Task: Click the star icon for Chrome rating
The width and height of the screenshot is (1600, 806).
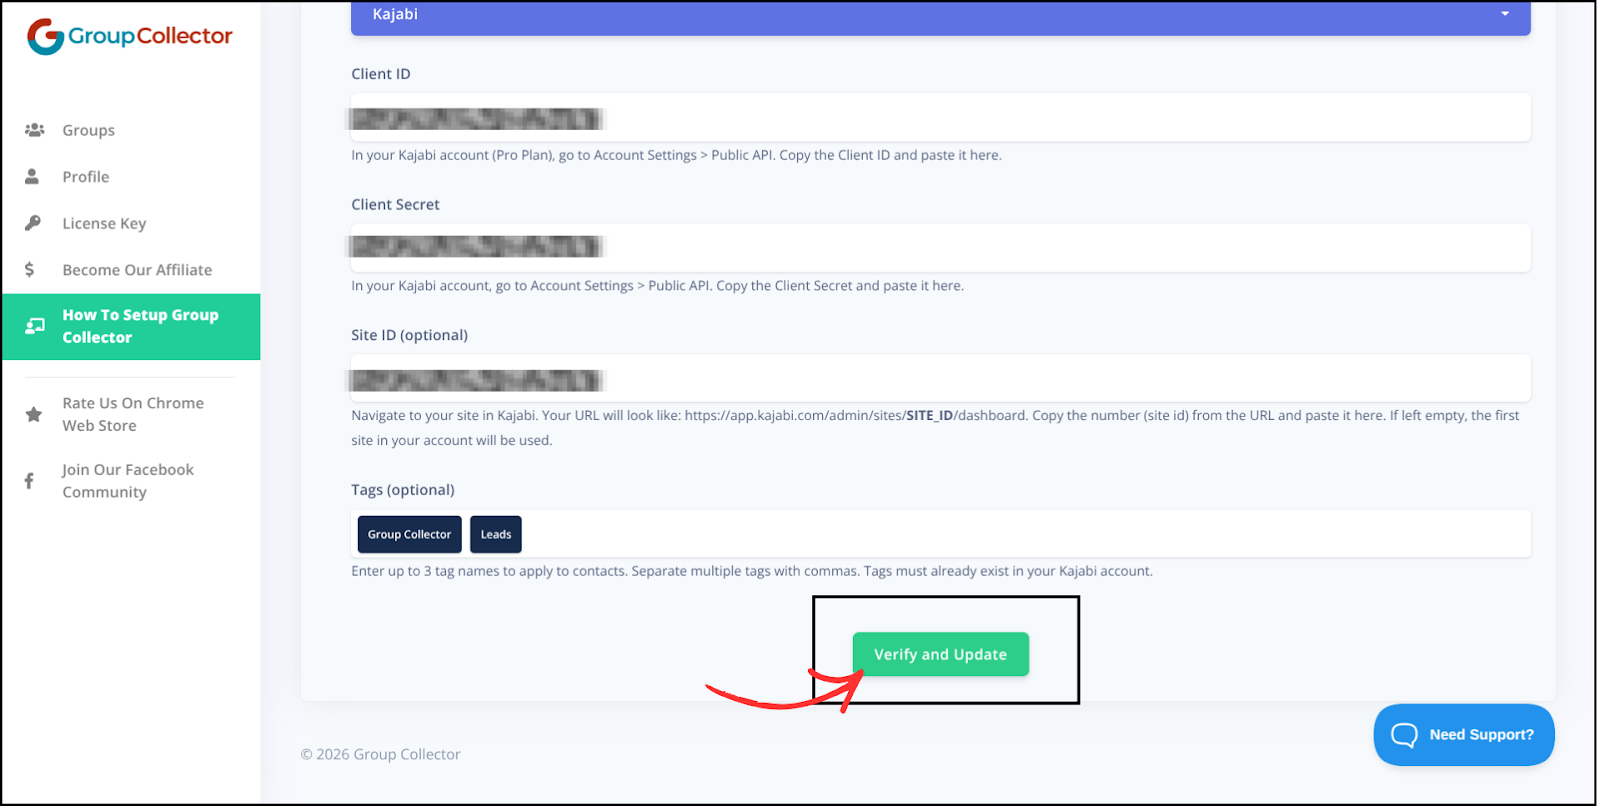Action: 34,414
